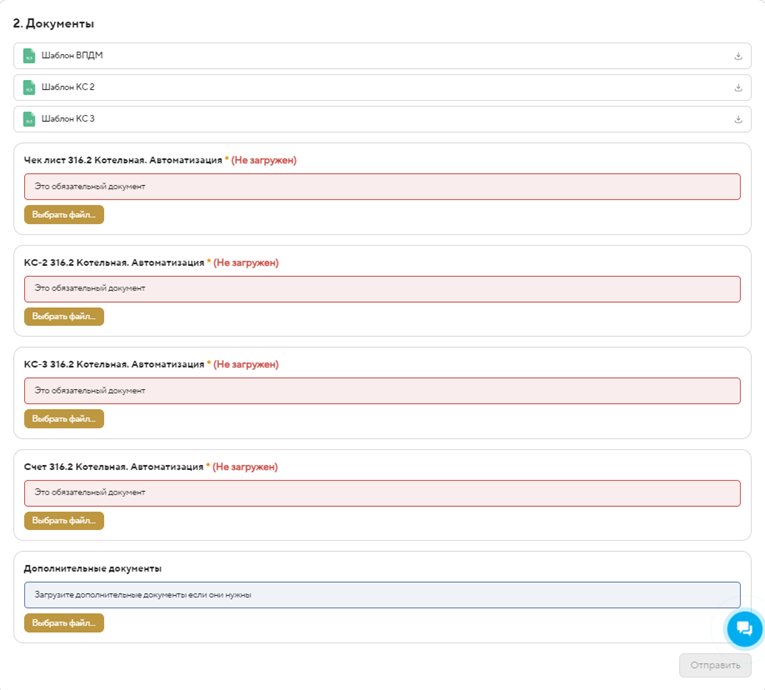Choose file for КС-3 316.2 document

point(64,418)
